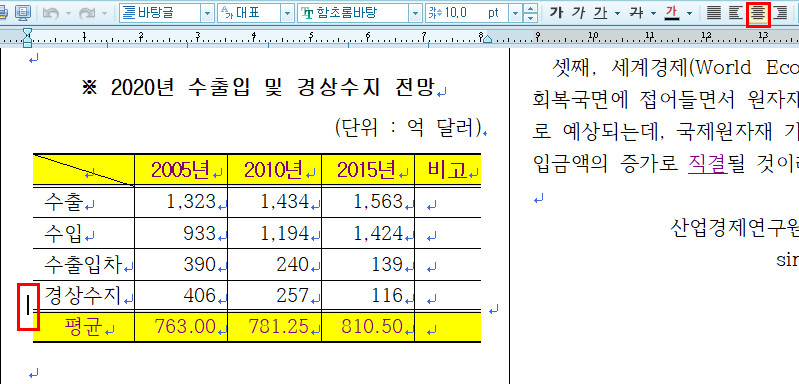Click the Redo arrow icon
The height and width of the screenshot is (384, 799).
[x=87, y=13]
